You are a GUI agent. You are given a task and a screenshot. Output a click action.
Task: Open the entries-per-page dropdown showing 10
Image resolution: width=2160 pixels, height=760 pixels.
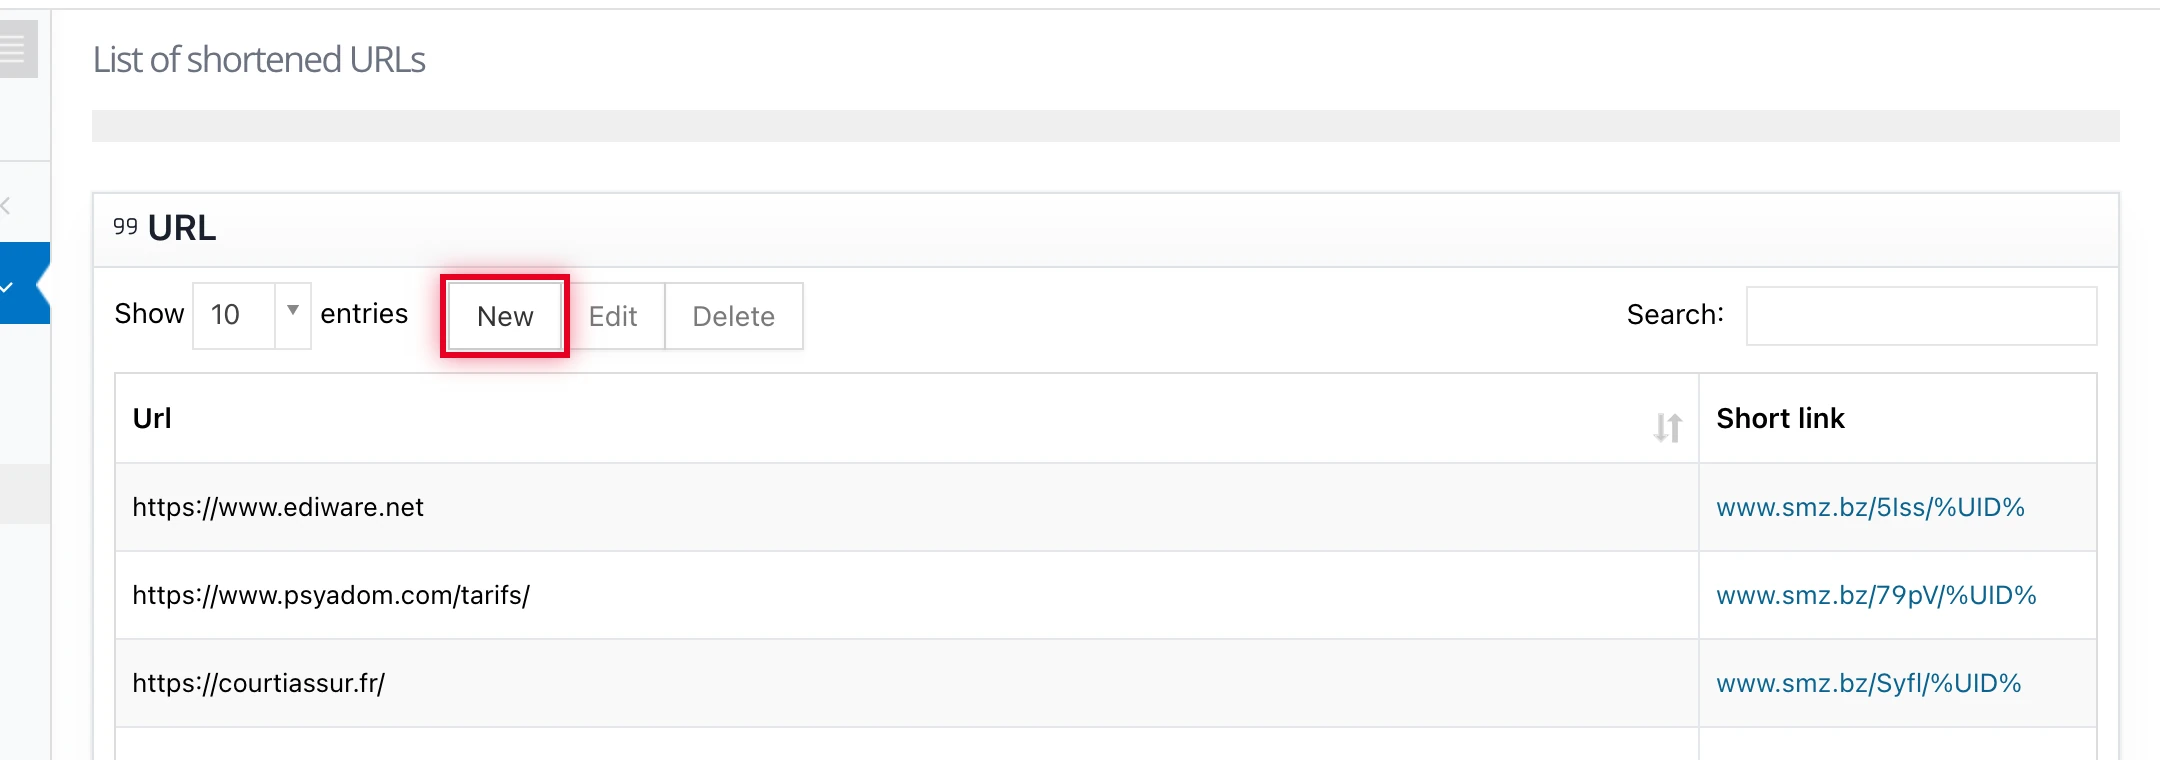coord(240,315)
